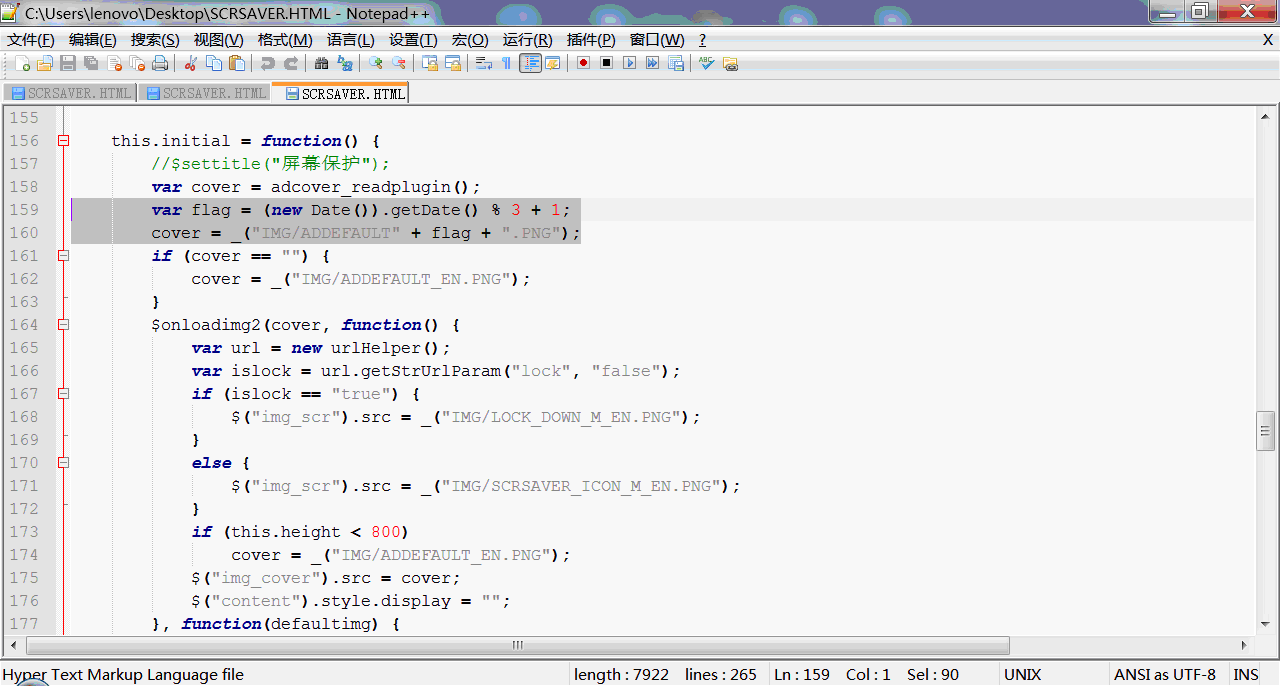The width and height of the screenshot is (1280, 686).
Task: Collapse the fold marker at line 156
Action: (63, 141)
